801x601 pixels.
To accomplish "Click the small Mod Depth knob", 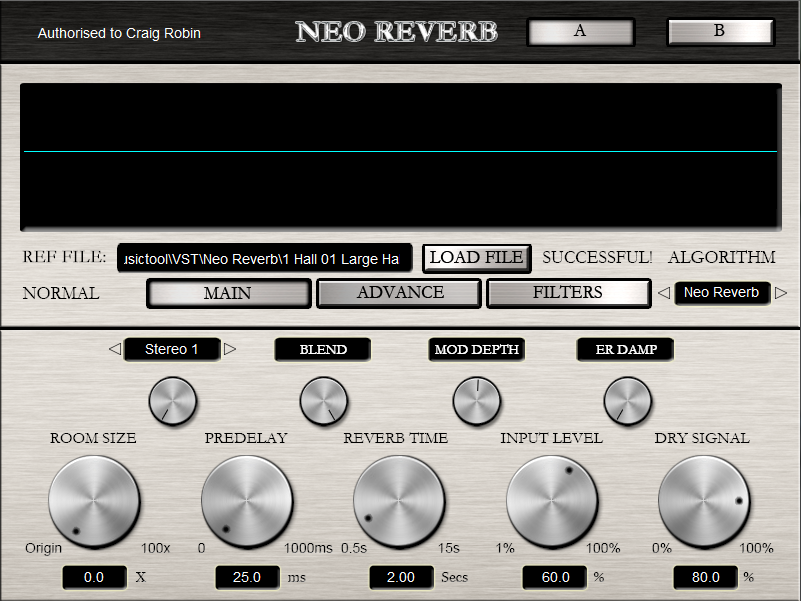I will pyautogui.click(x=476, y=401).
